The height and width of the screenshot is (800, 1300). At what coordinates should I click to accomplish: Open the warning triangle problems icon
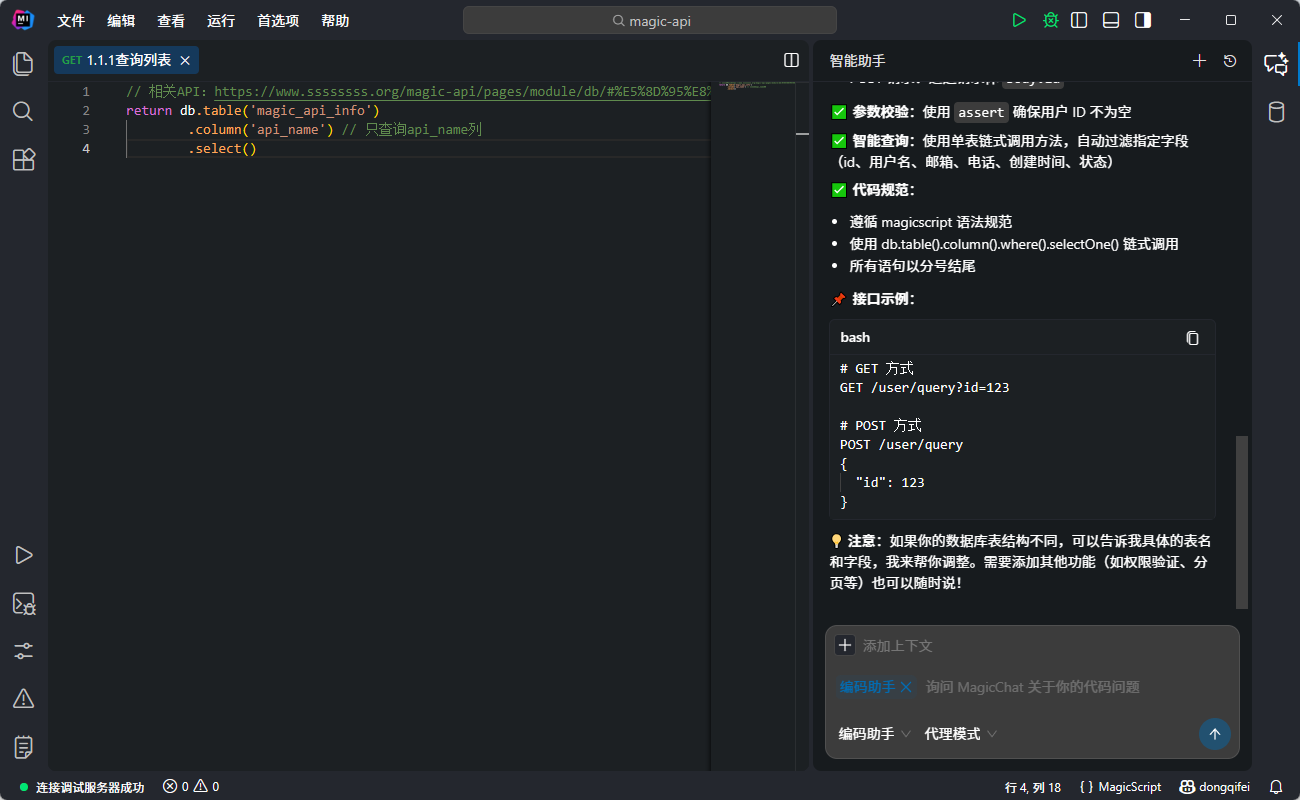point(23,698)
